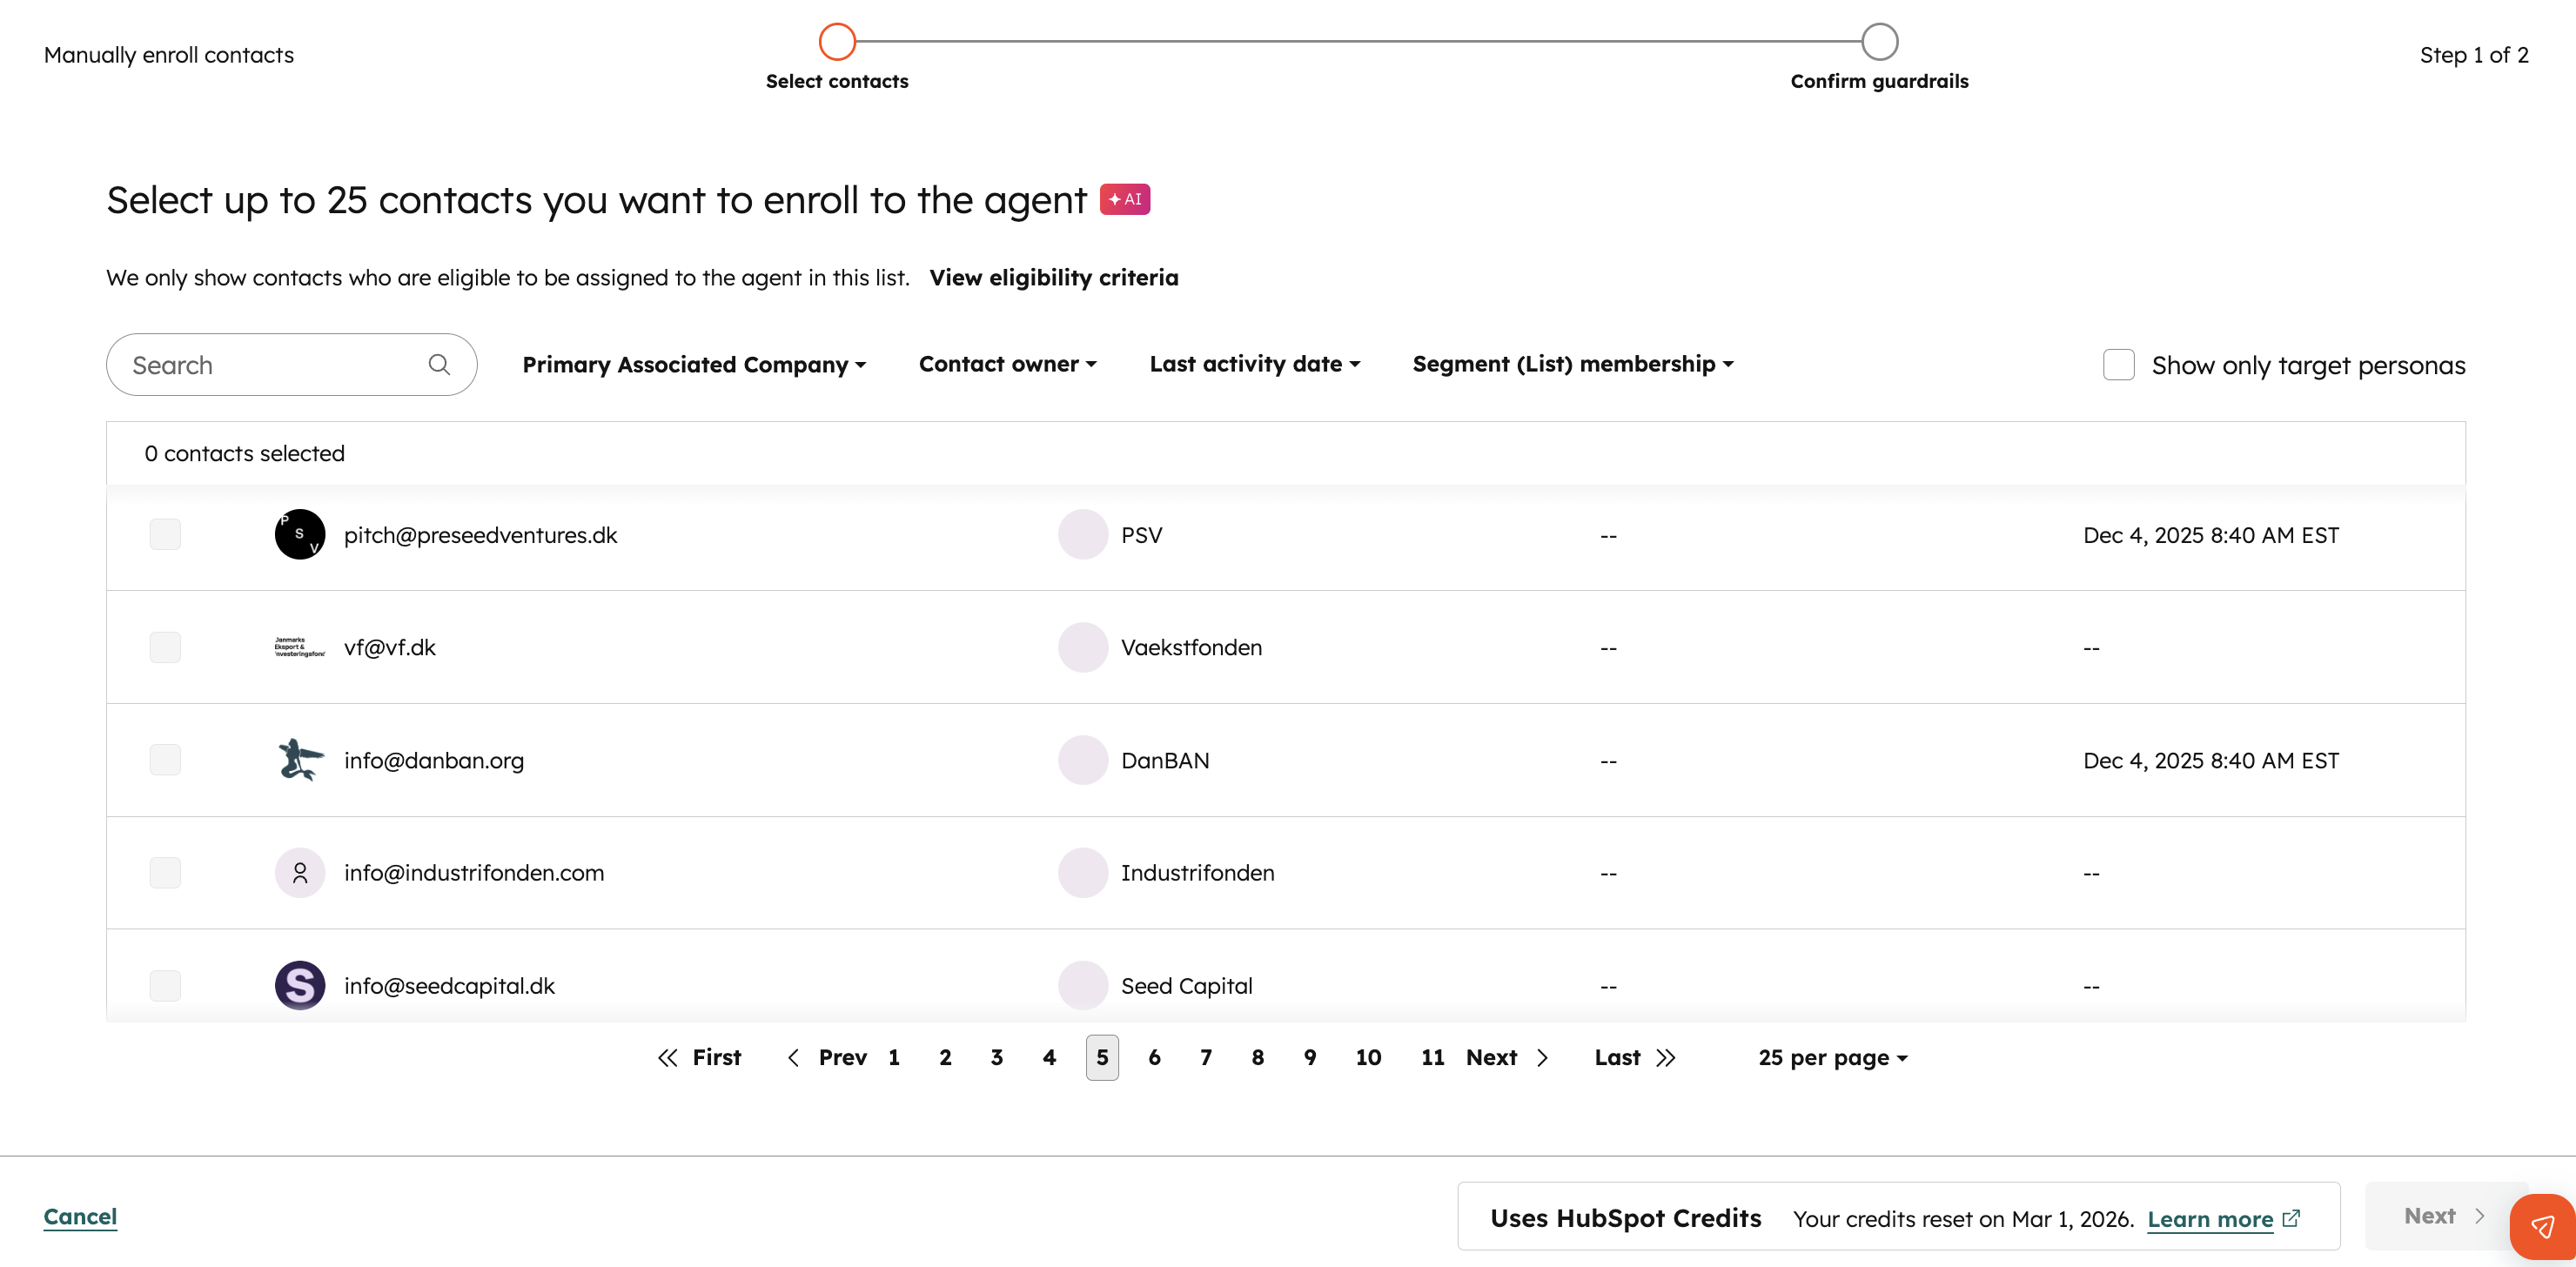The image size is (2576, 1267).
Task: Check the pitch@preseedventures.dk contact checkbox
Action: (165, 535)
